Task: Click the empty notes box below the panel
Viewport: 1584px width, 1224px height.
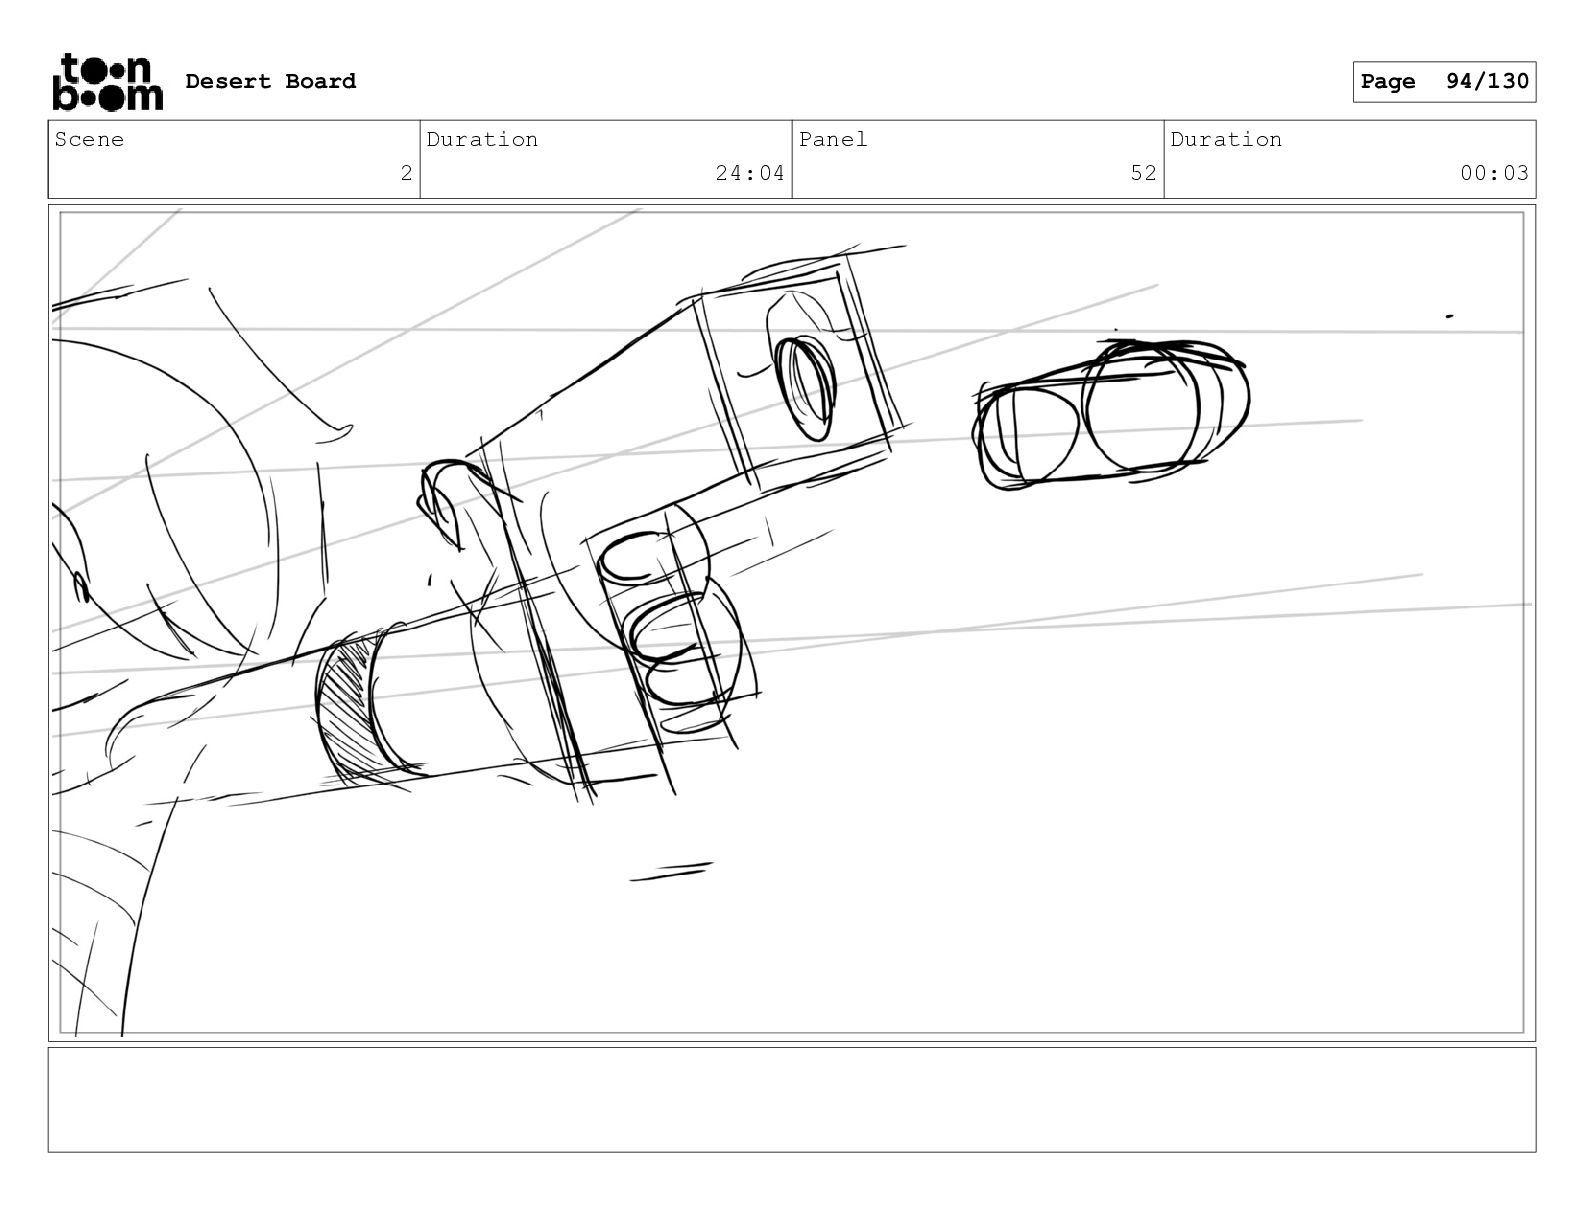Action: point(792,1099)
